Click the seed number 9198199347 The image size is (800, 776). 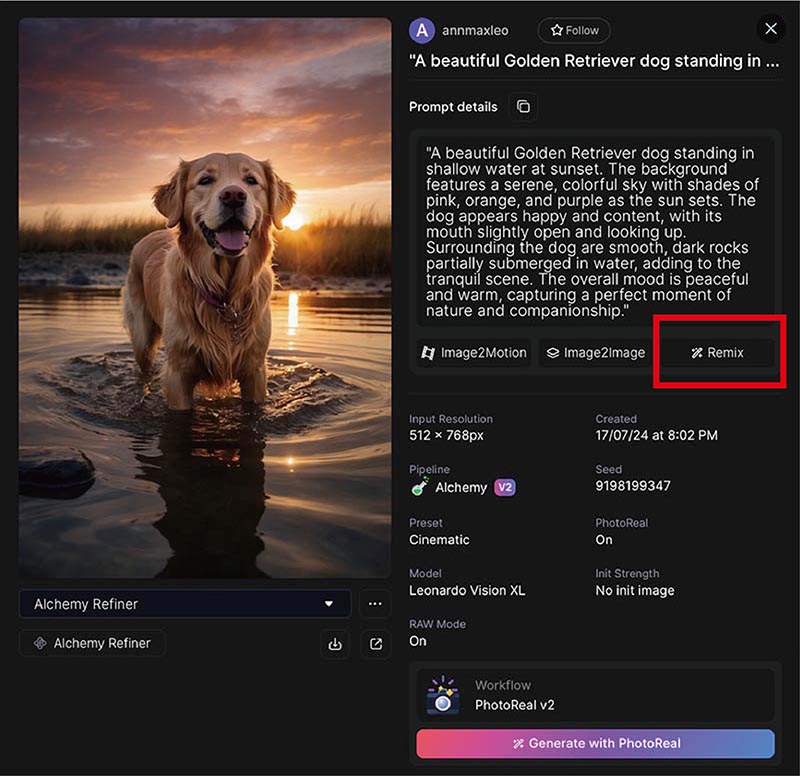click(633, 486)
